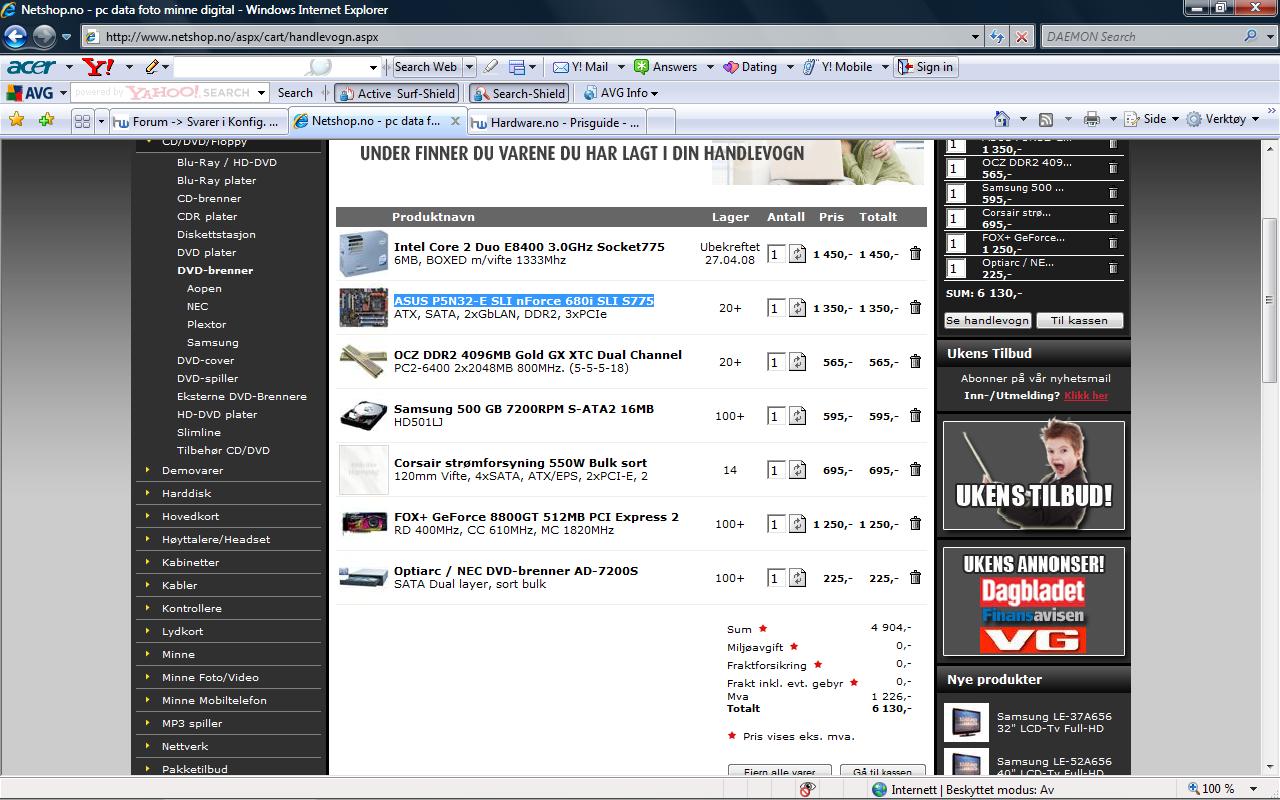Click quantity field for Samsung 500 GB
The height and width of the screenshot is (800, 1280).
pyautogui.click(x=775, y=416)
